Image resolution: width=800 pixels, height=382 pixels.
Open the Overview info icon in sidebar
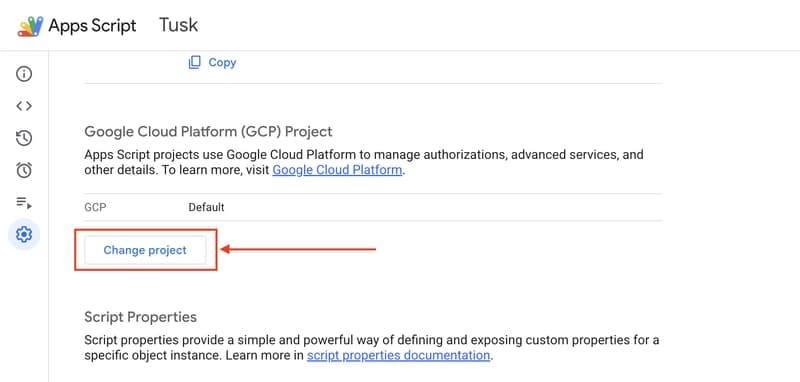tap(23, 74)
